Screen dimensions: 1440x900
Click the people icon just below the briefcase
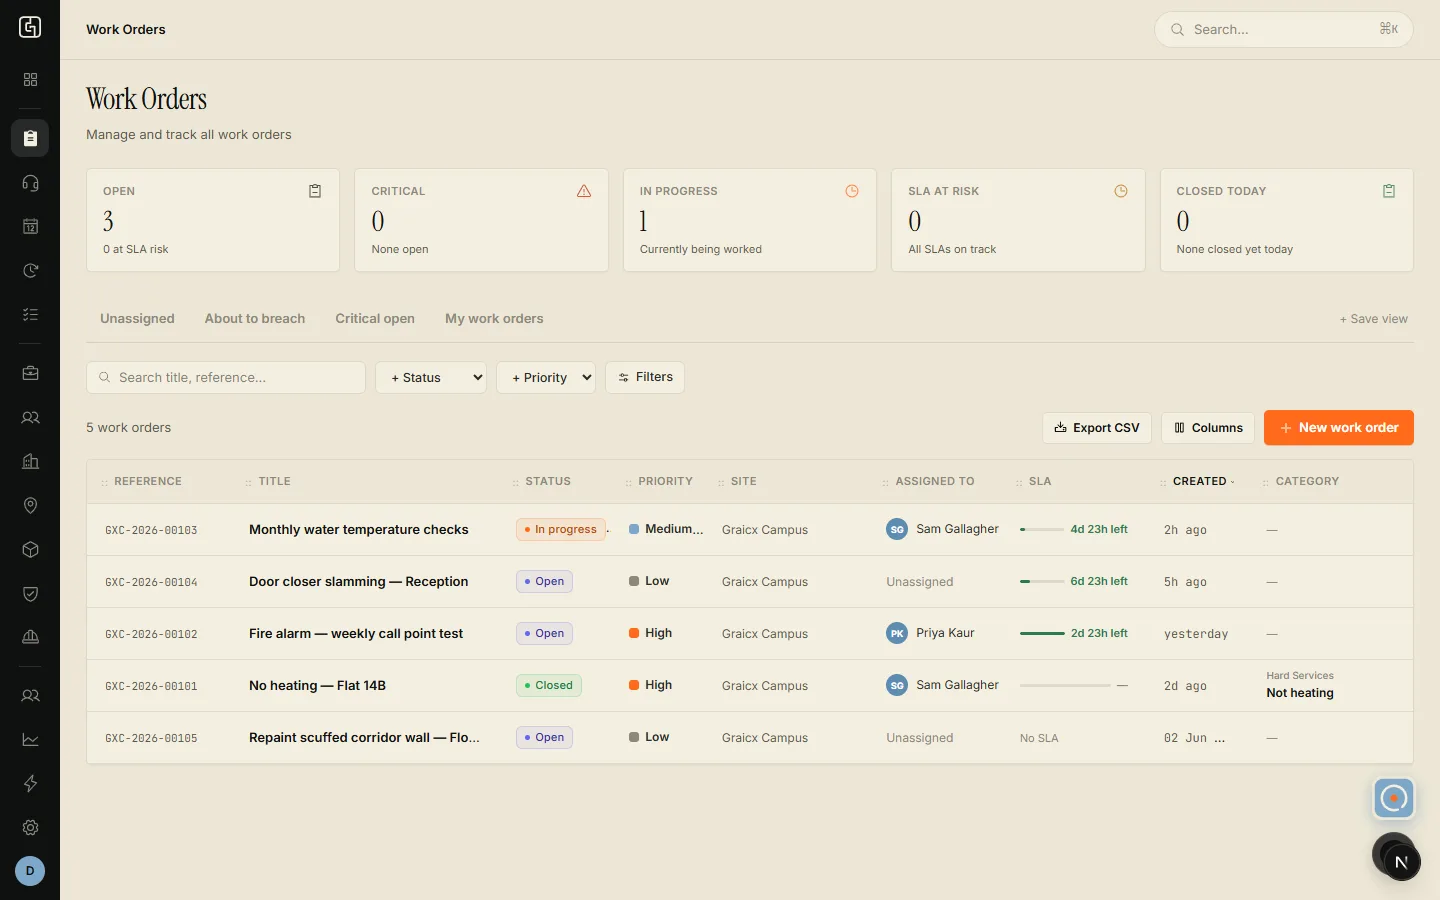(x=30, y=417)
